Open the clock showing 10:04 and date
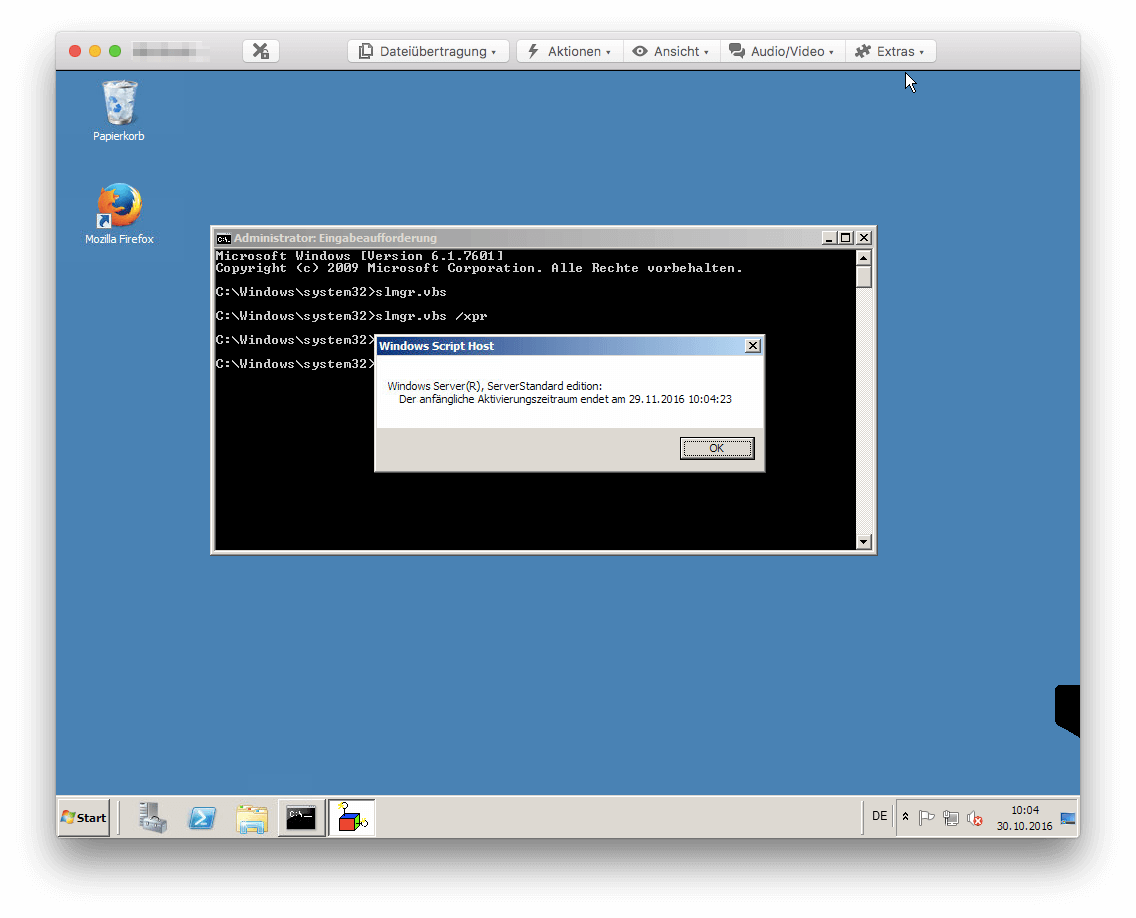The width and height of the screenshot is (1136, 918). click(1024, 818)
